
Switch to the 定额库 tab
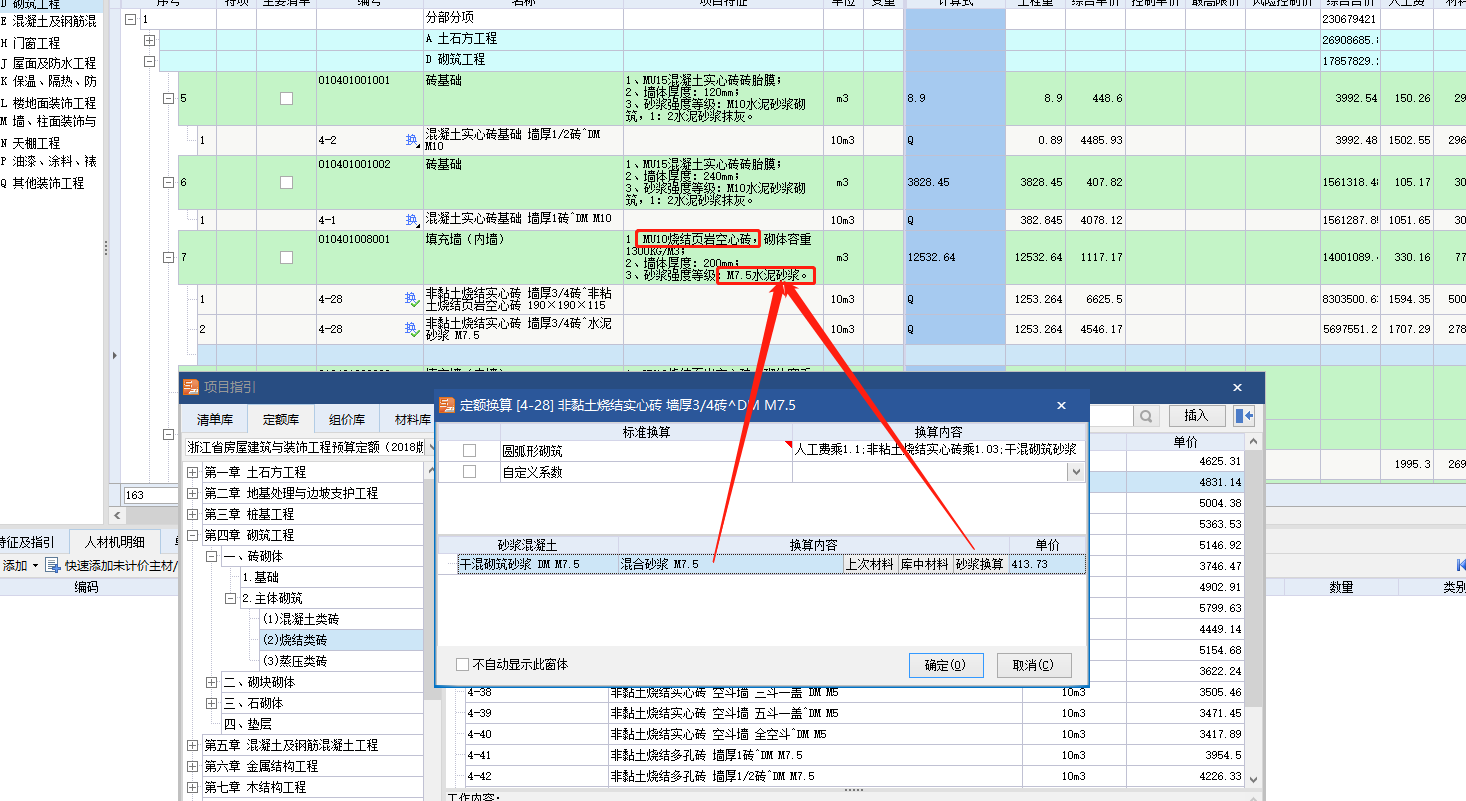tap(280, 419)
